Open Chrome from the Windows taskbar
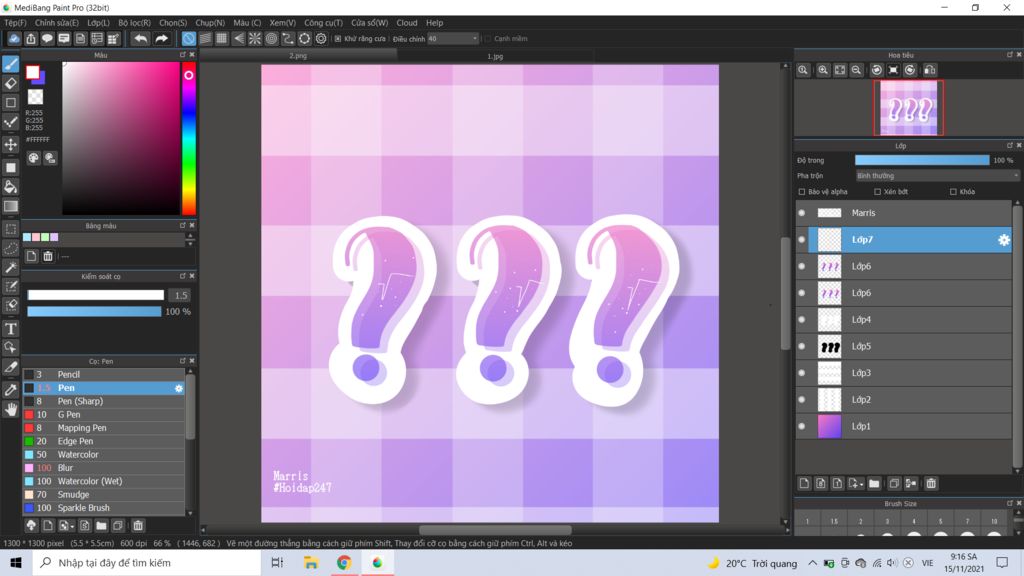Viewport: 1024px width, 576px height. pos(344,562)
